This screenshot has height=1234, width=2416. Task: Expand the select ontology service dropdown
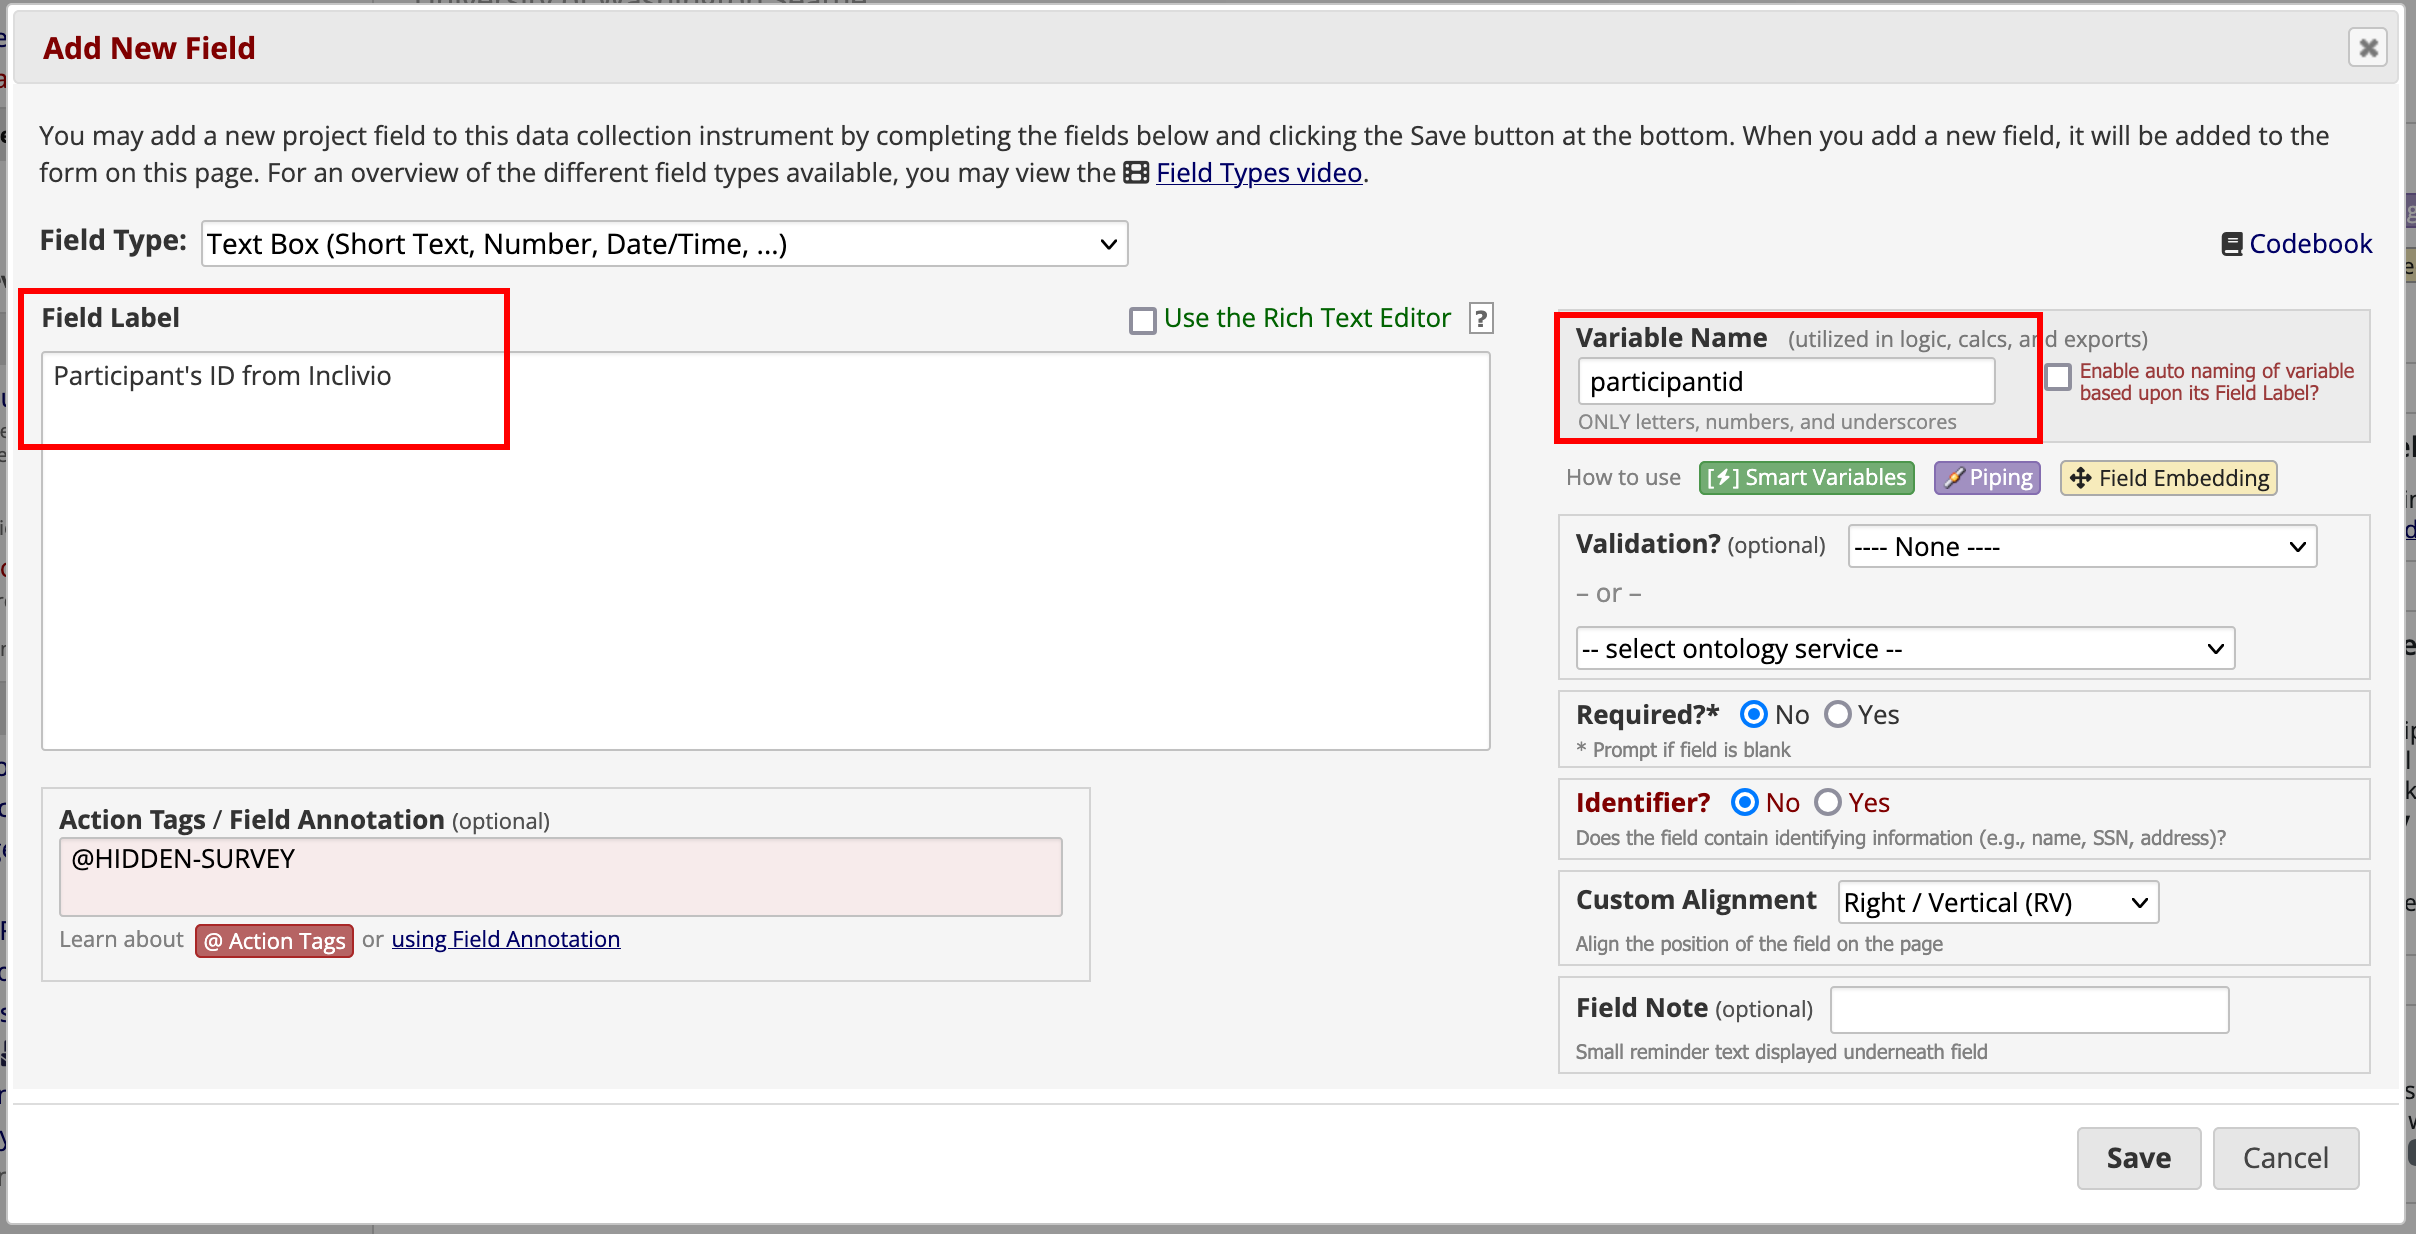[x=1901, y=648]
